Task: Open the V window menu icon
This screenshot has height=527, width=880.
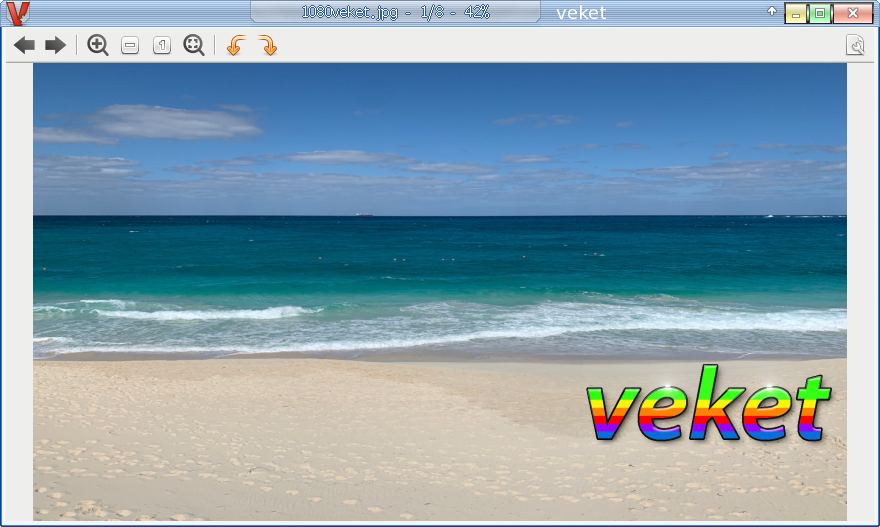Action: (x=17, y=13)
